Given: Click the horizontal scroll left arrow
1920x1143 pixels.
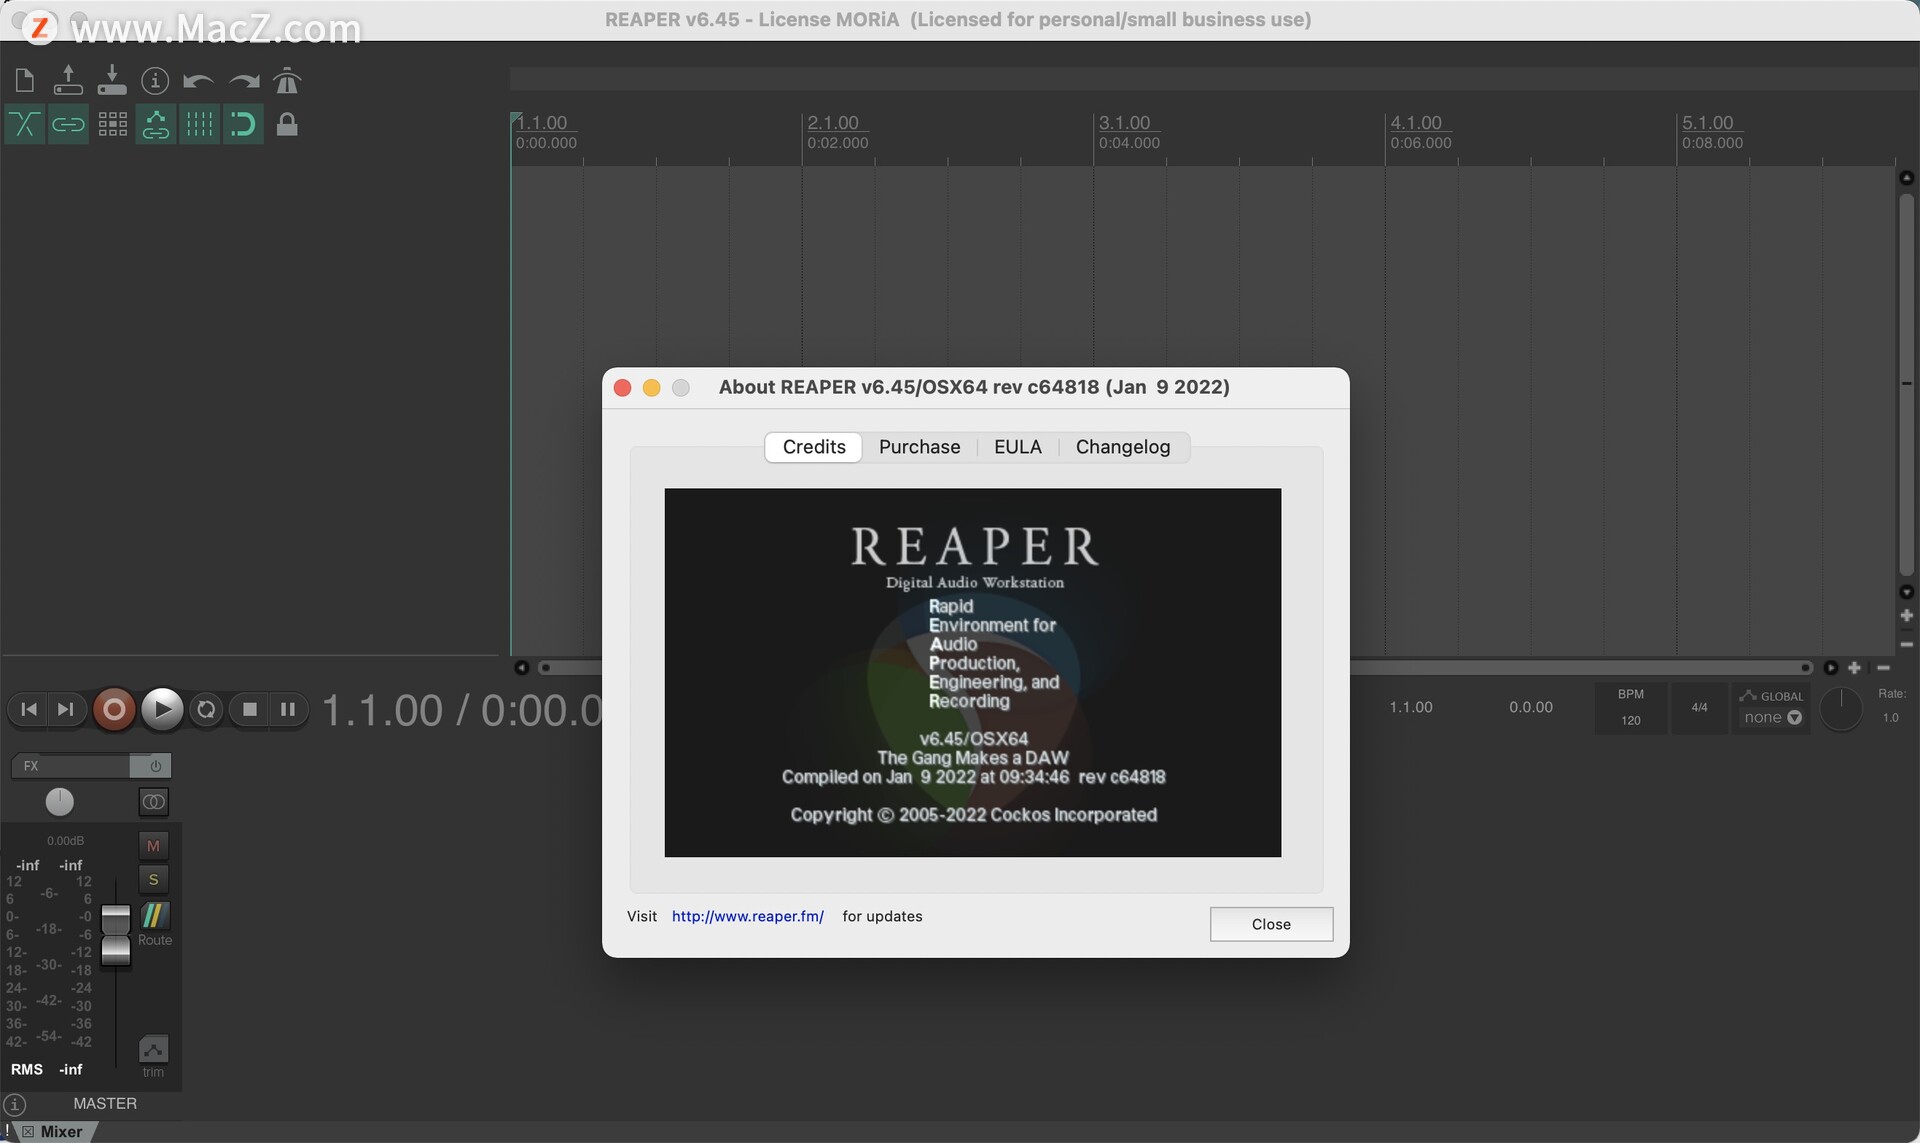Looking at the screenshot, I should pyautogui.click(x=521, y=667).
